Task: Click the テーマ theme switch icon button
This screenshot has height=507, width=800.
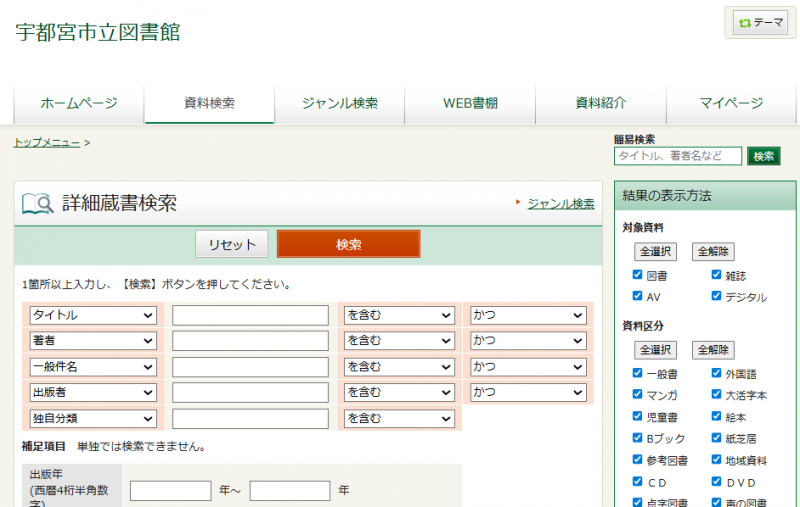Action: tap(760, 23)
